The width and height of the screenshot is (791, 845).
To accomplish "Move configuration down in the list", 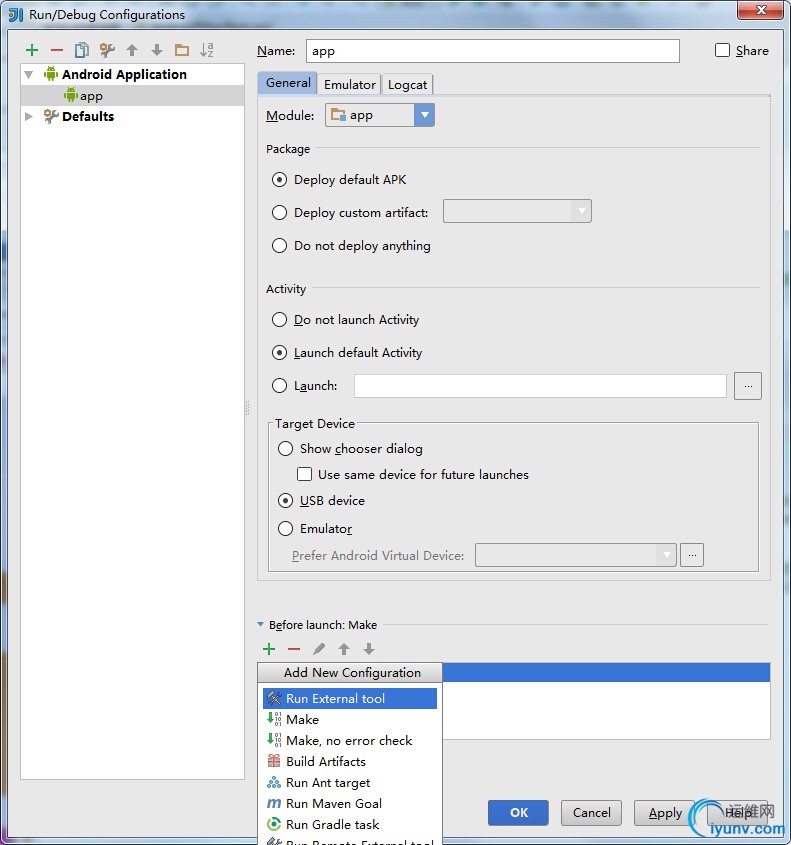I will (x=157, y=50).
